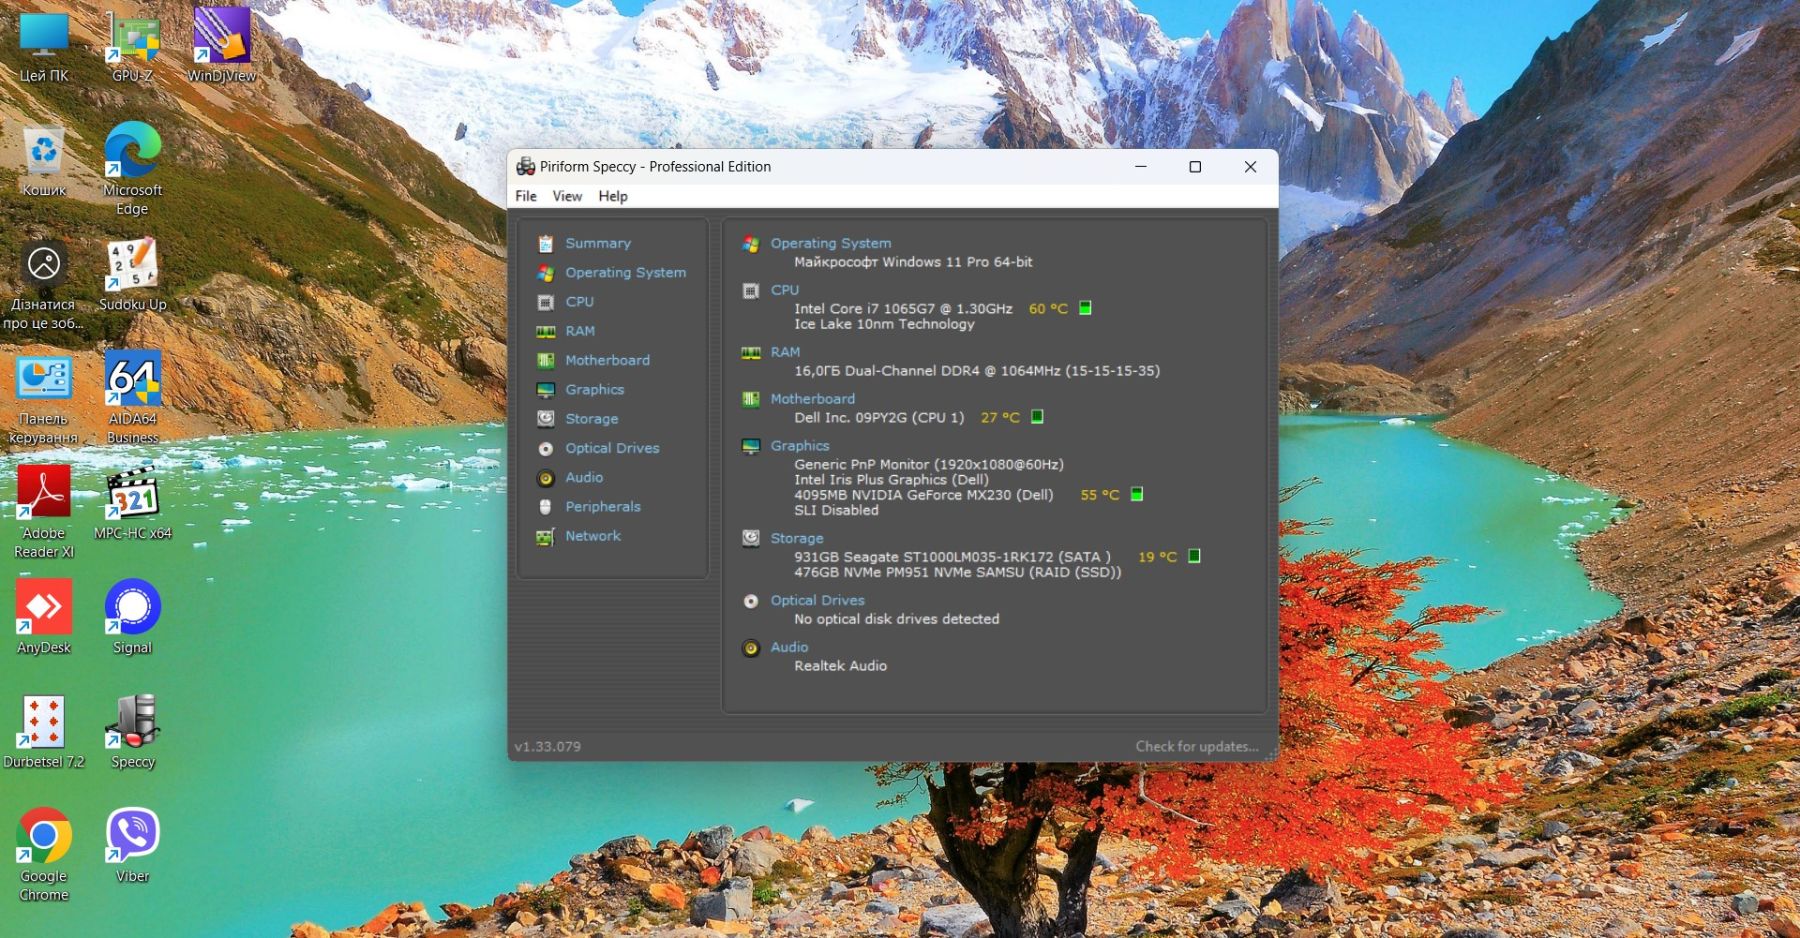The width and height of the screenshot is (1800, 938).
Task: Open the Help menu
Action: pyautogui.click(x=613, y=196)
